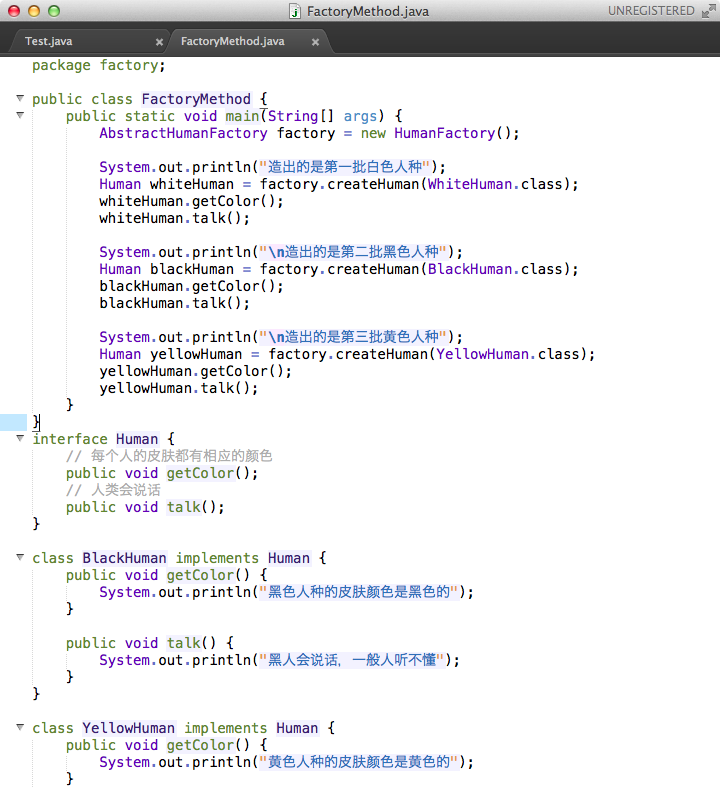Viewport: 720px width, 787px height.
Task: Click 'YellowHuman.class' argument
Action: point(507,354)
